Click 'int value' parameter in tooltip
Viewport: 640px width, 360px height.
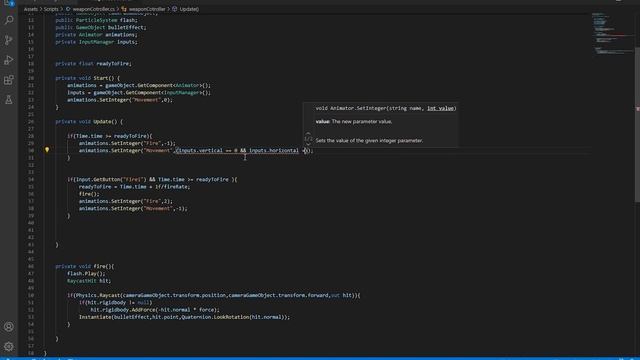pyautogui.click(x=440, y=108)
